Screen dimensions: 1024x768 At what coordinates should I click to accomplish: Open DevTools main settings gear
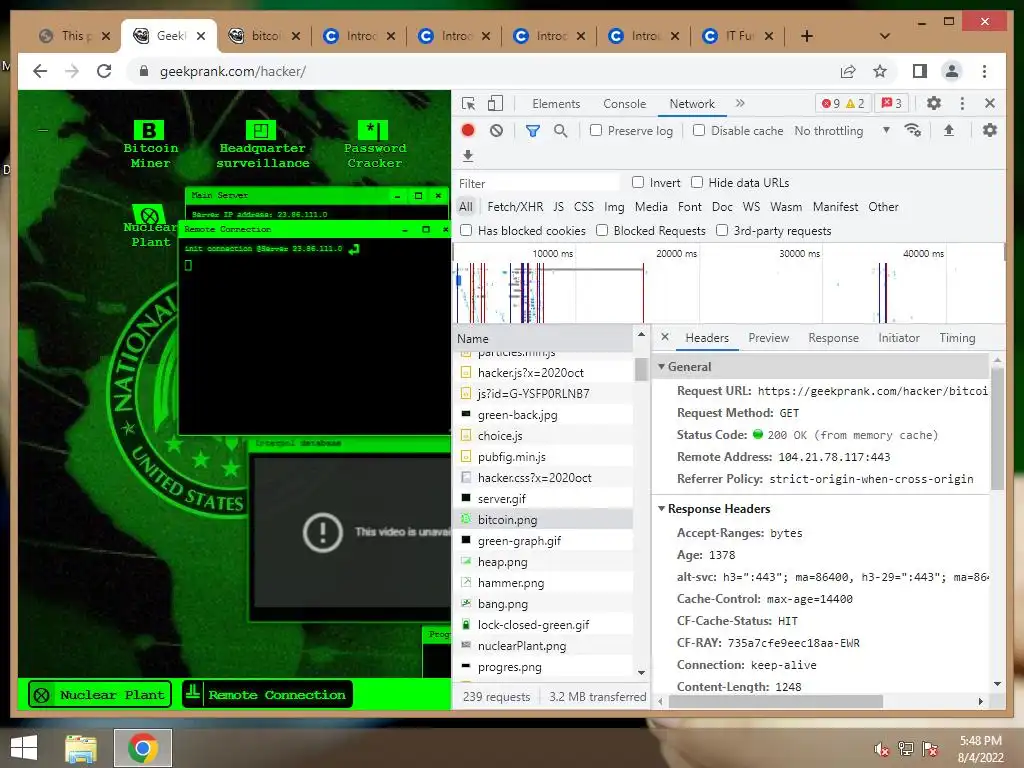pos(934,103)
